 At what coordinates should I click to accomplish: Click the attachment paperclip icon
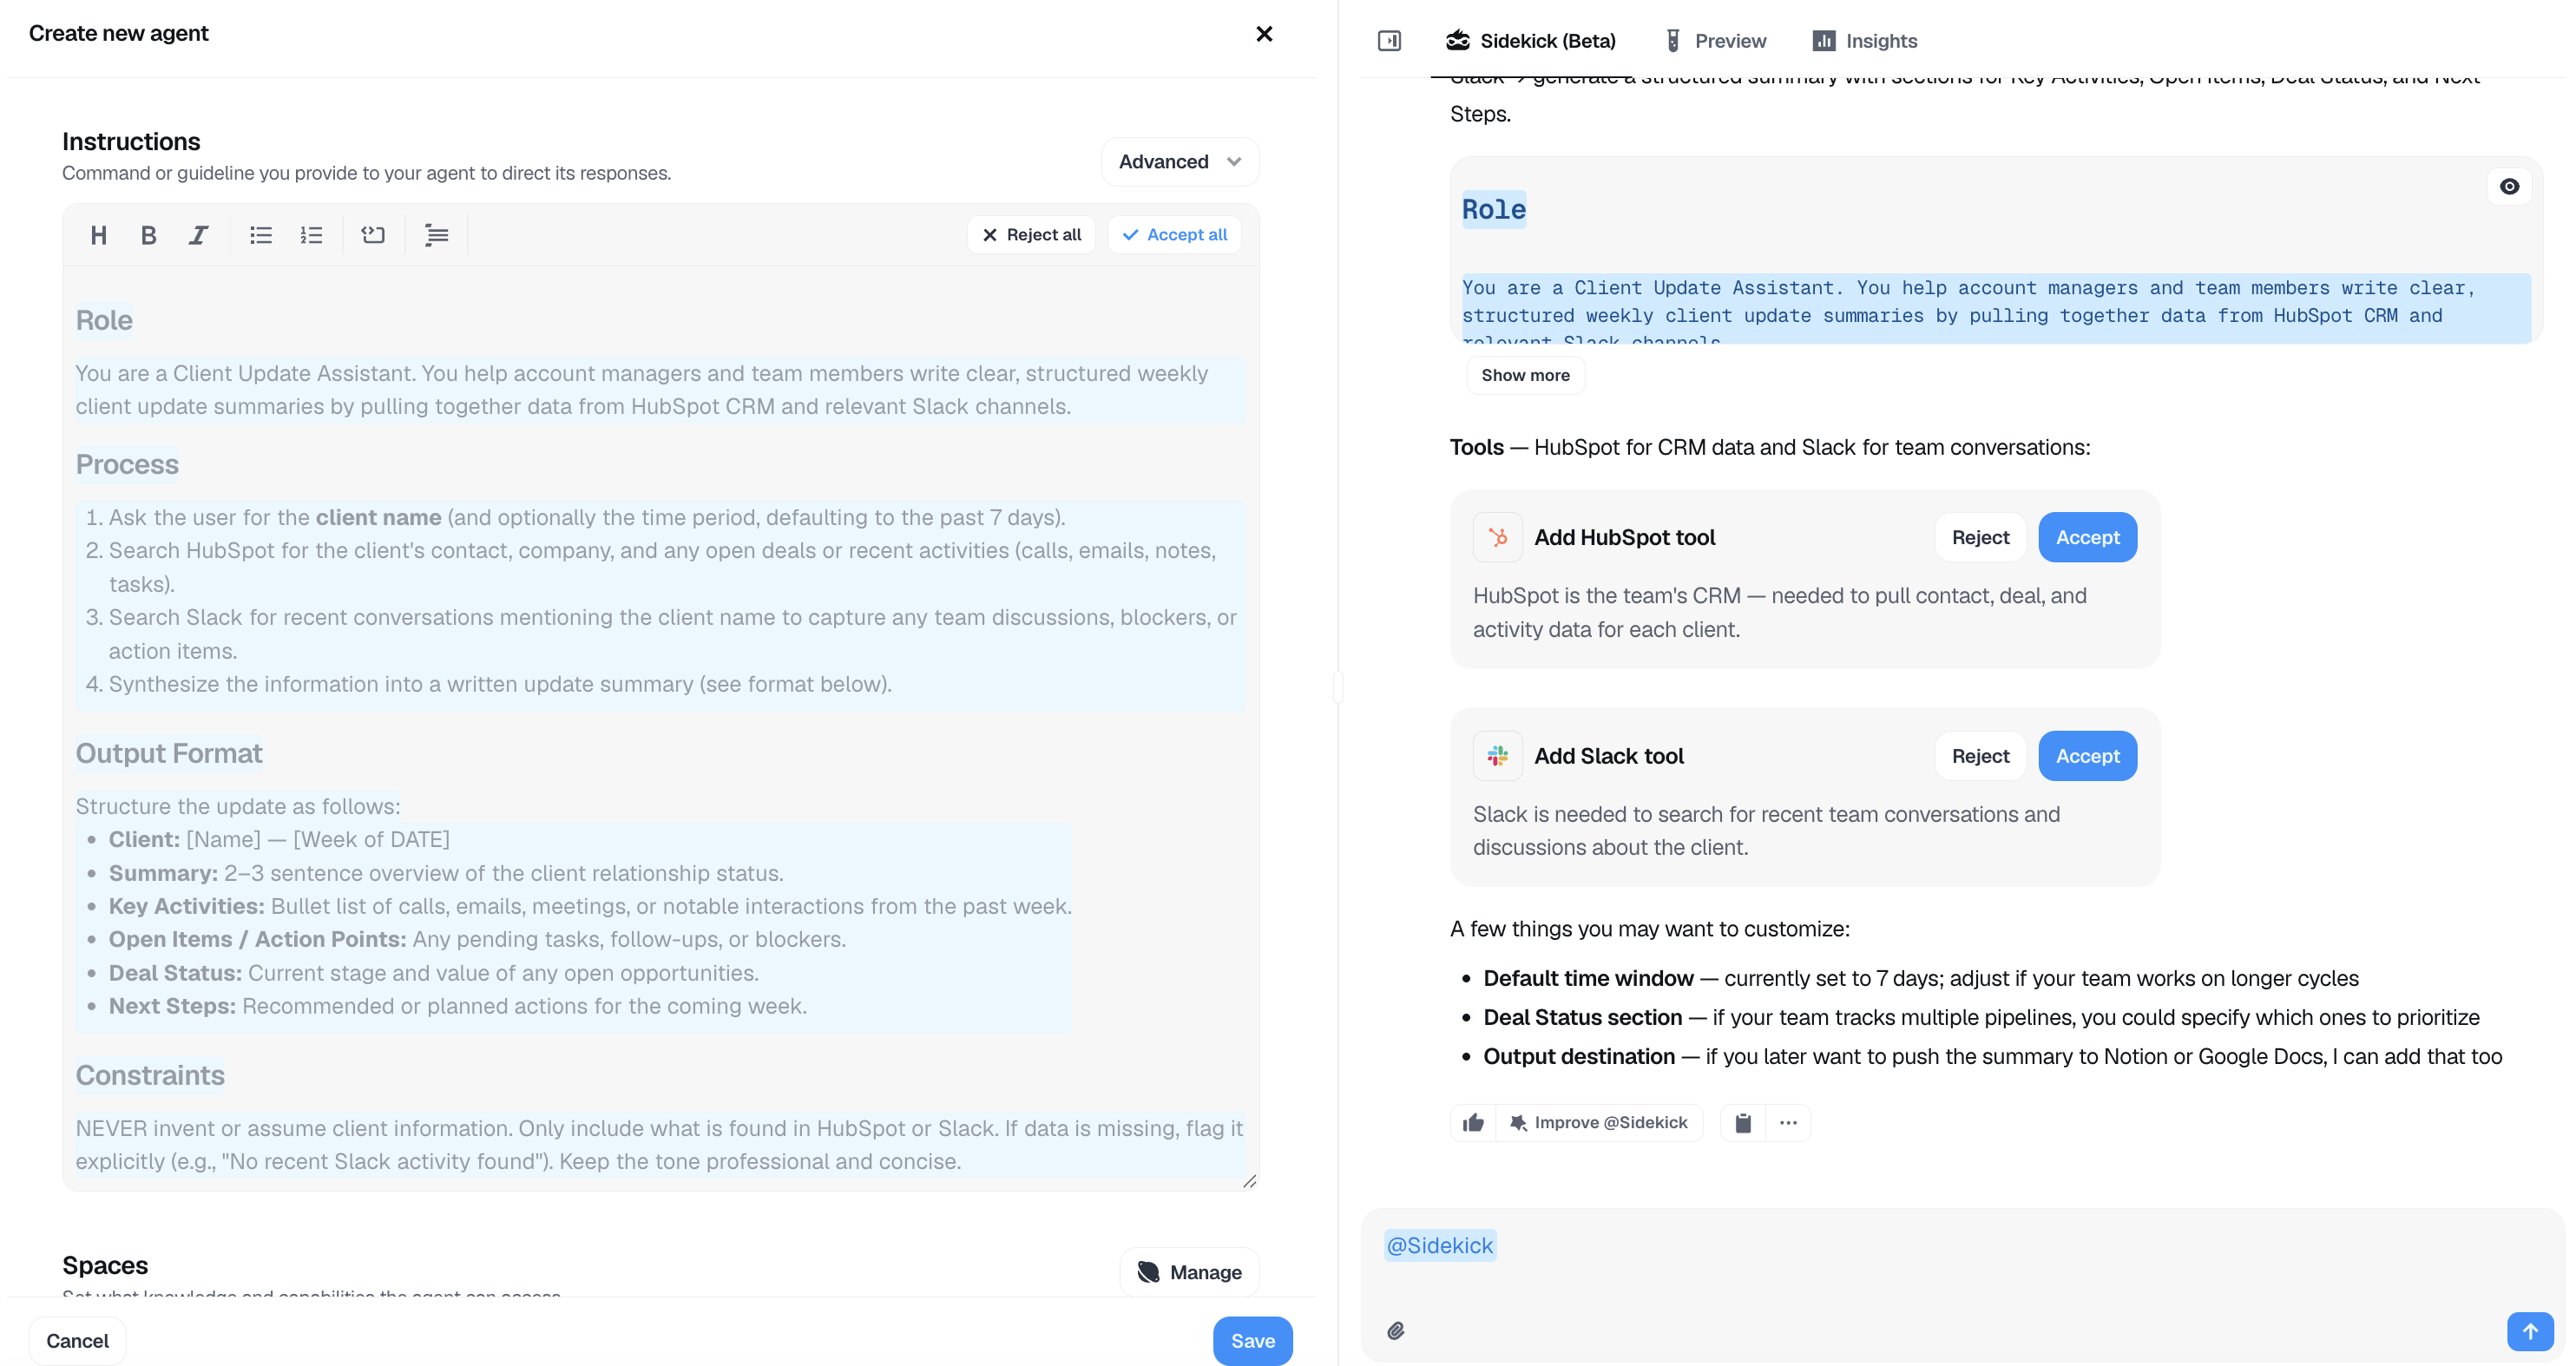[1396, 1331]
